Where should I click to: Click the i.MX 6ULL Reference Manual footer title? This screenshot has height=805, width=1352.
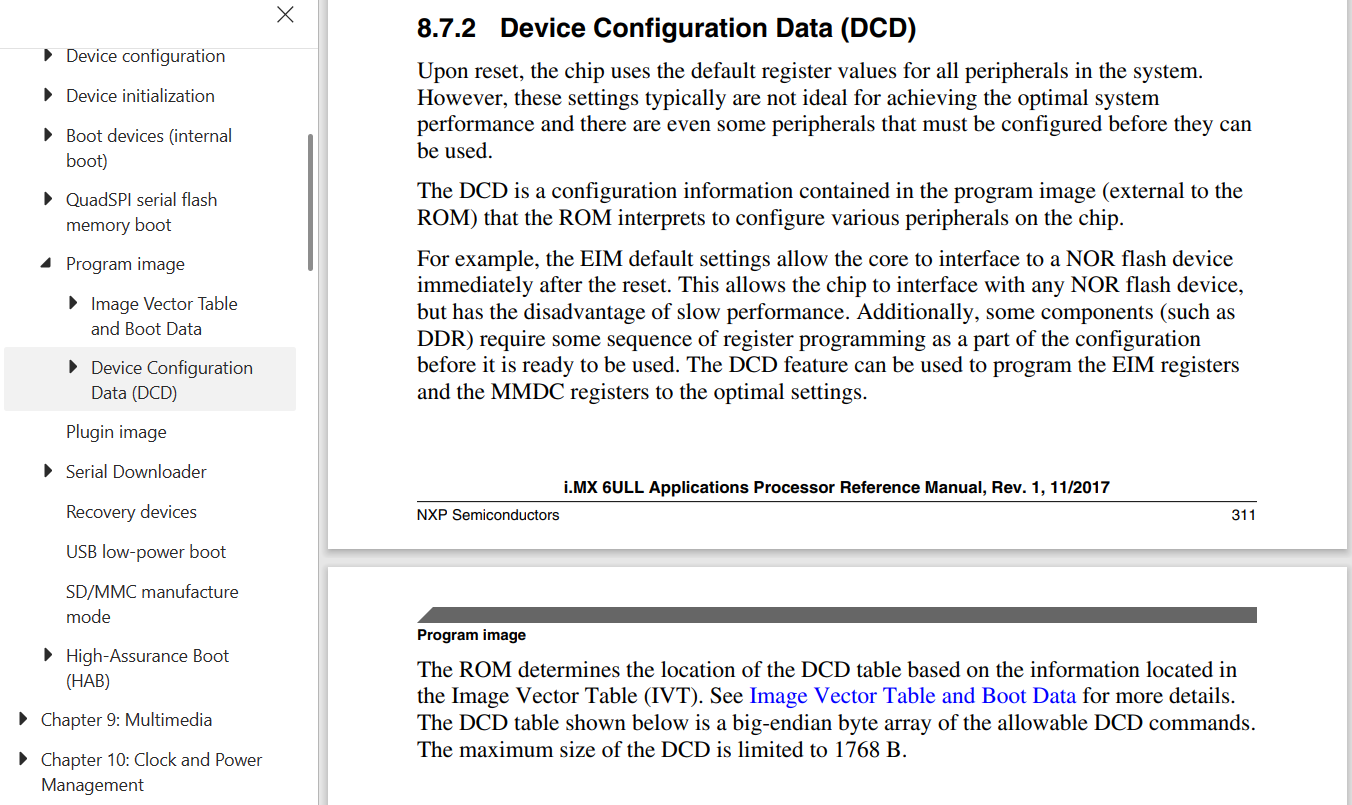(837, 488)
